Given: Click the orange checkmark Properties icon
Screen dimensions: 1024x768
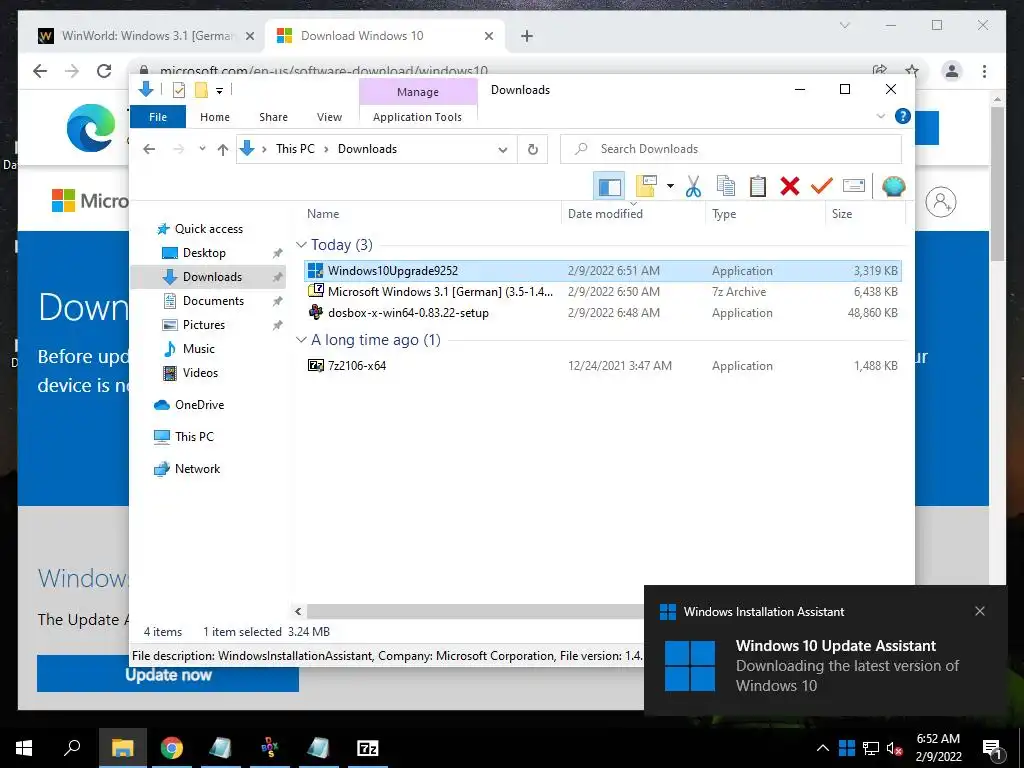Looking at the screenshot, I should (x=821, y=186).
